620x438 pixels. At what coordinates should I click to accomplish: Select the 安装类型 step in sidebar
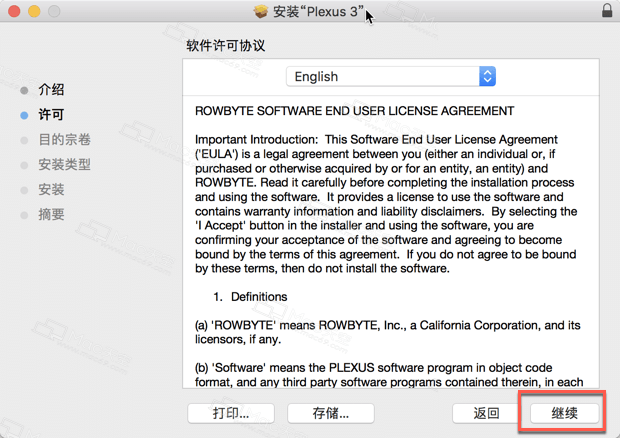click(x=64, y=164)
